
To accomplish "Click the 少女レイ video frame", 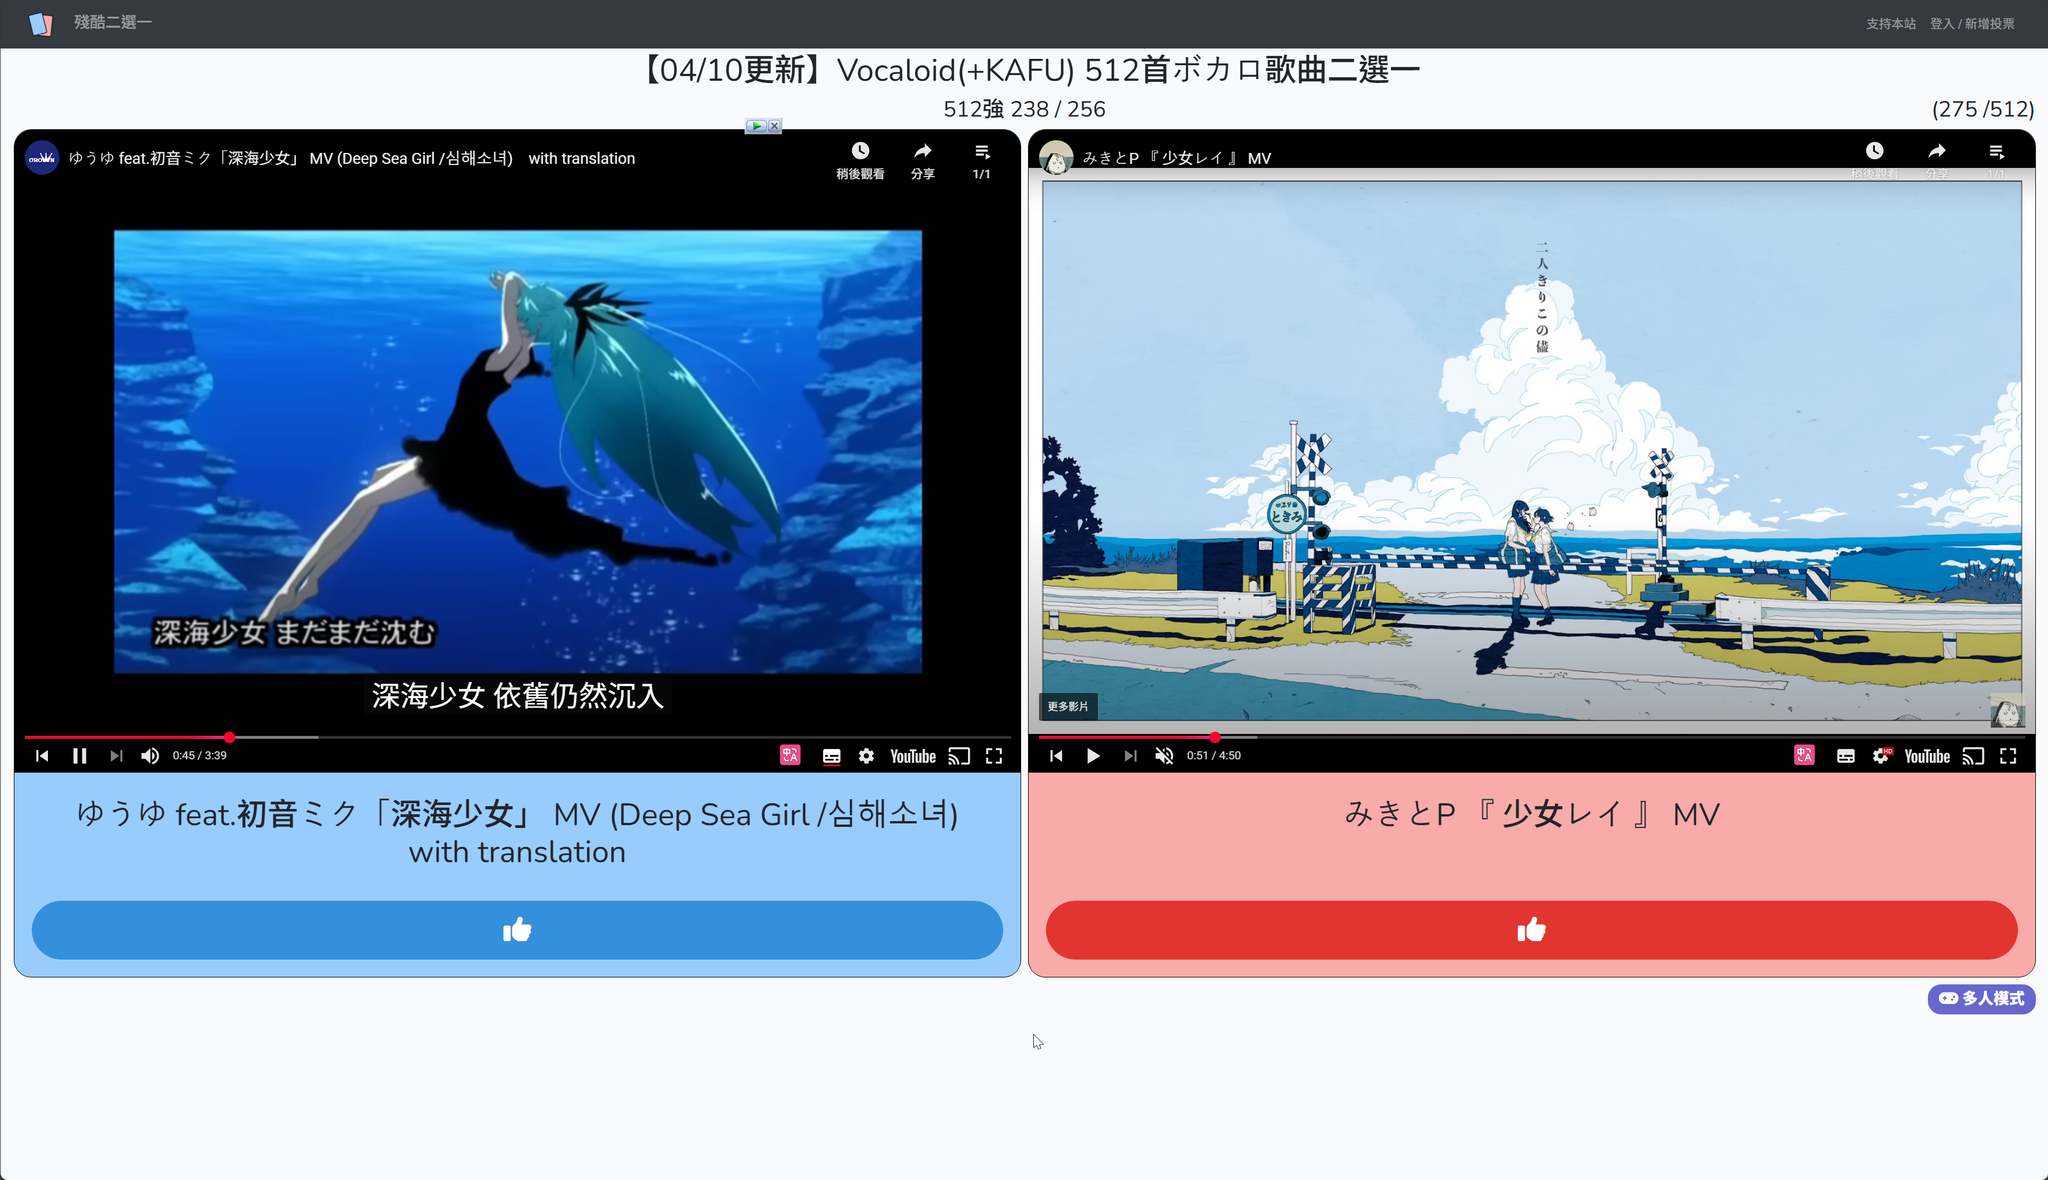I will point(1531,450).
